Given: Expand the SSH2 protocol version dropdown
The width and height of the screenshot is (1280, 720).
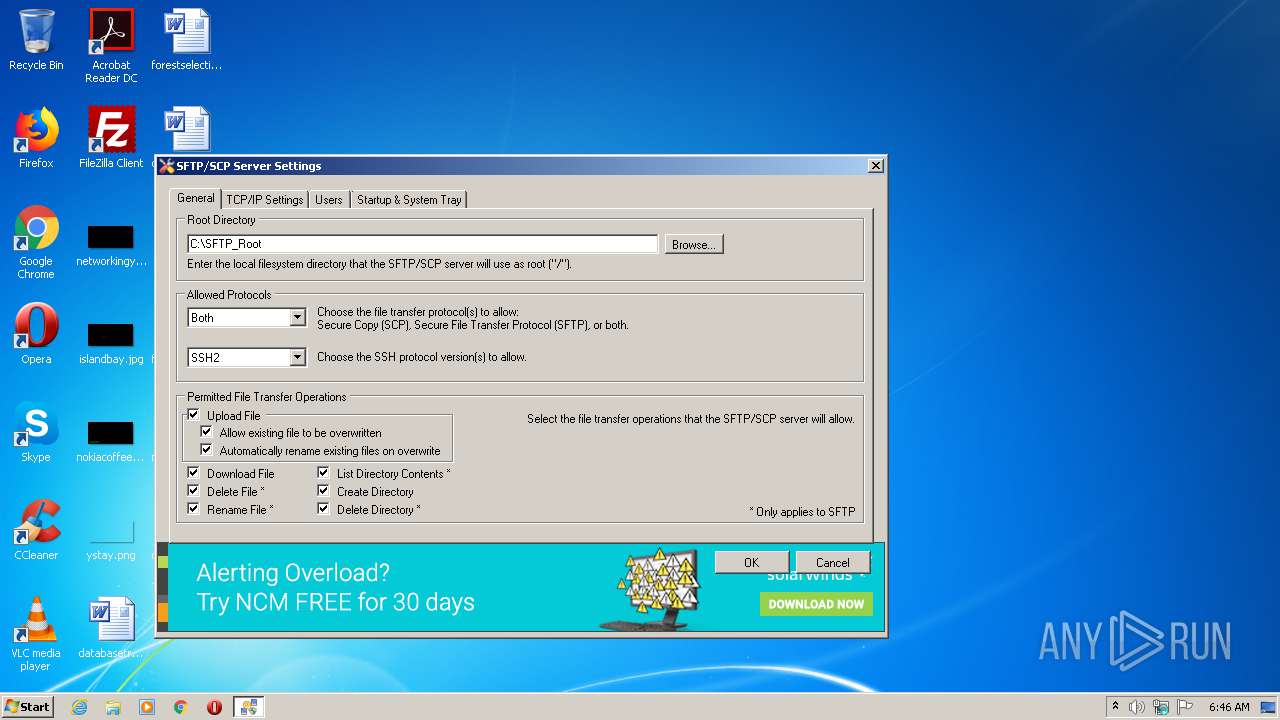Looking at the screenshot, I should click(x=297, y=357).
